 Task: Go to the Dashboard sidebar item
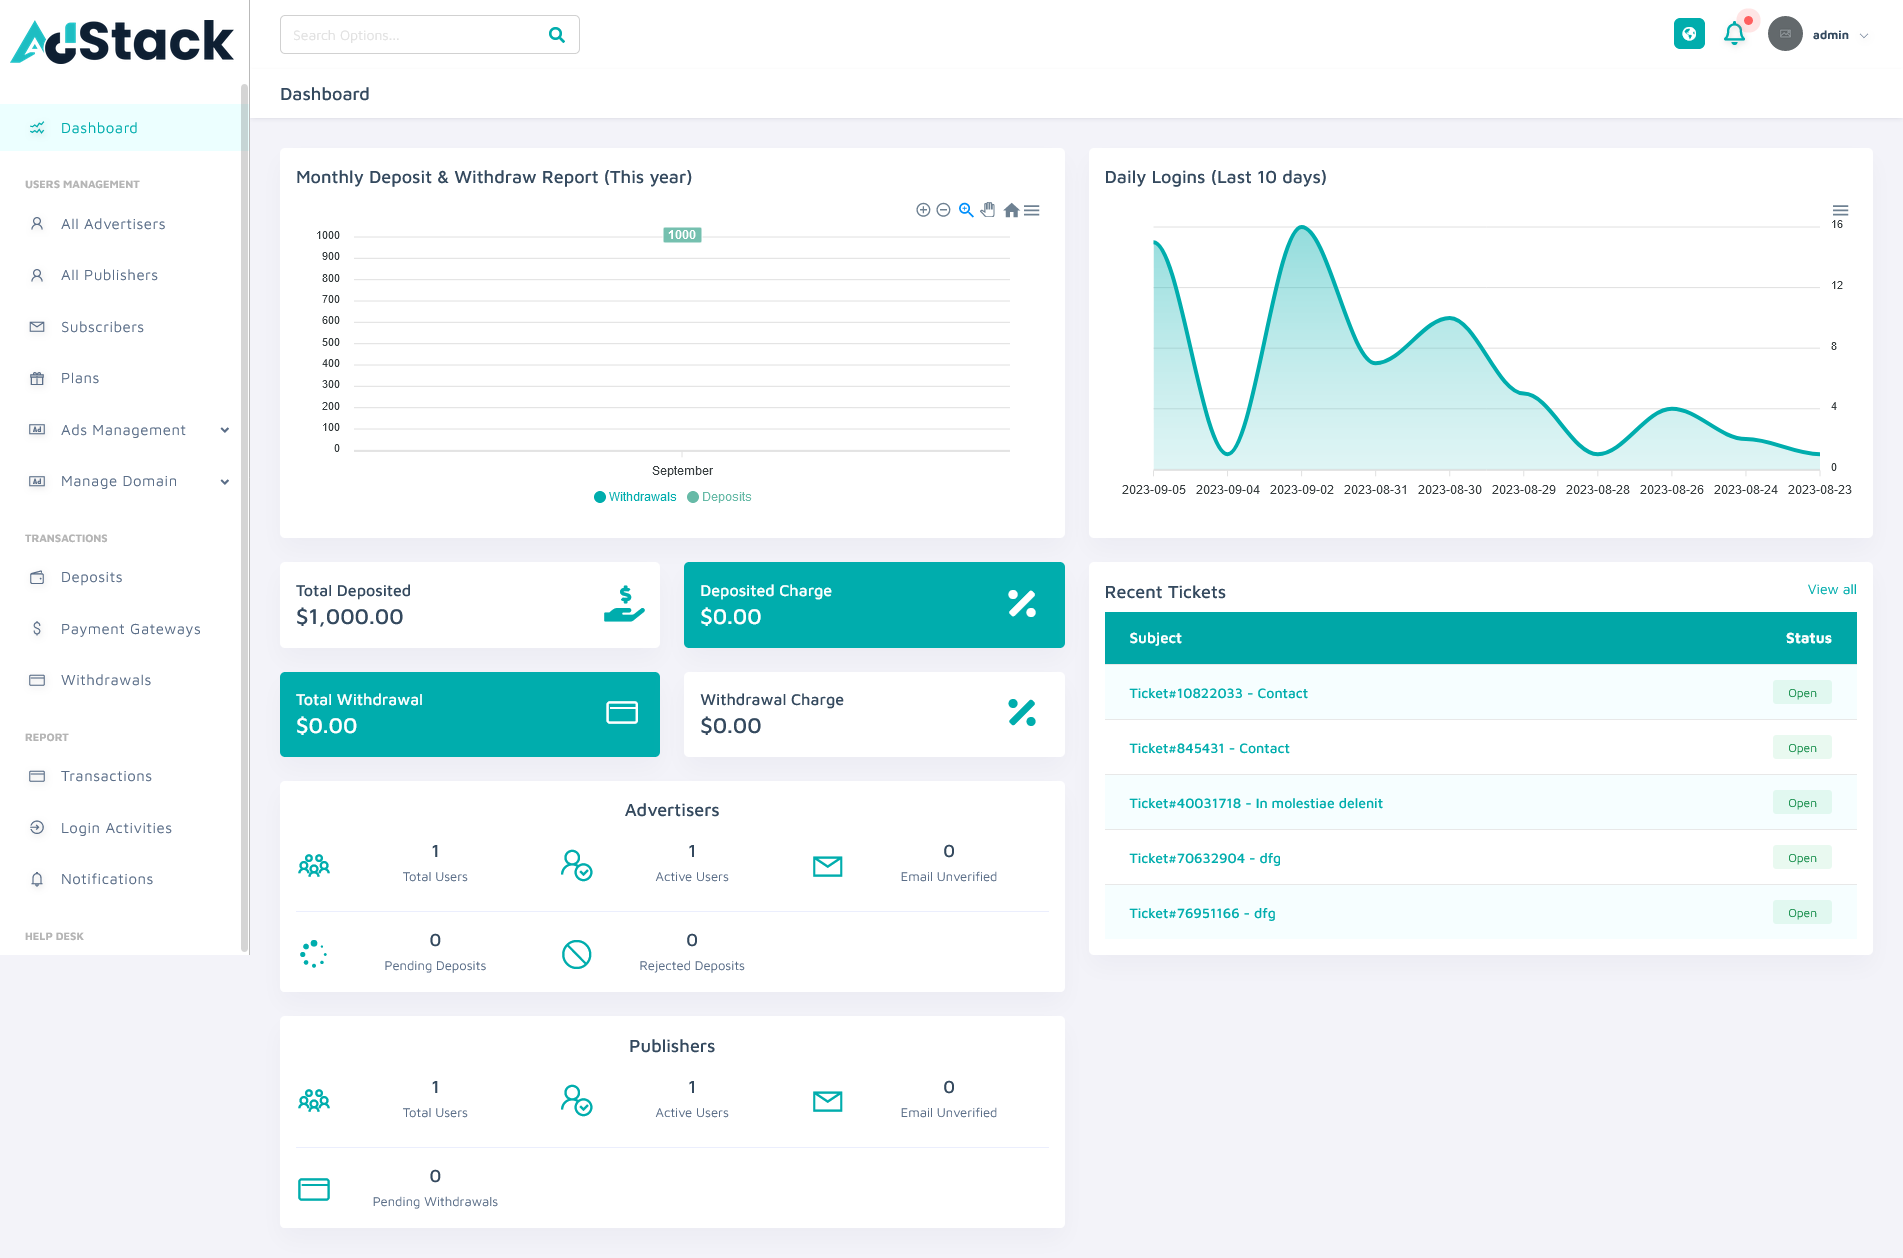tap(99, 127)
